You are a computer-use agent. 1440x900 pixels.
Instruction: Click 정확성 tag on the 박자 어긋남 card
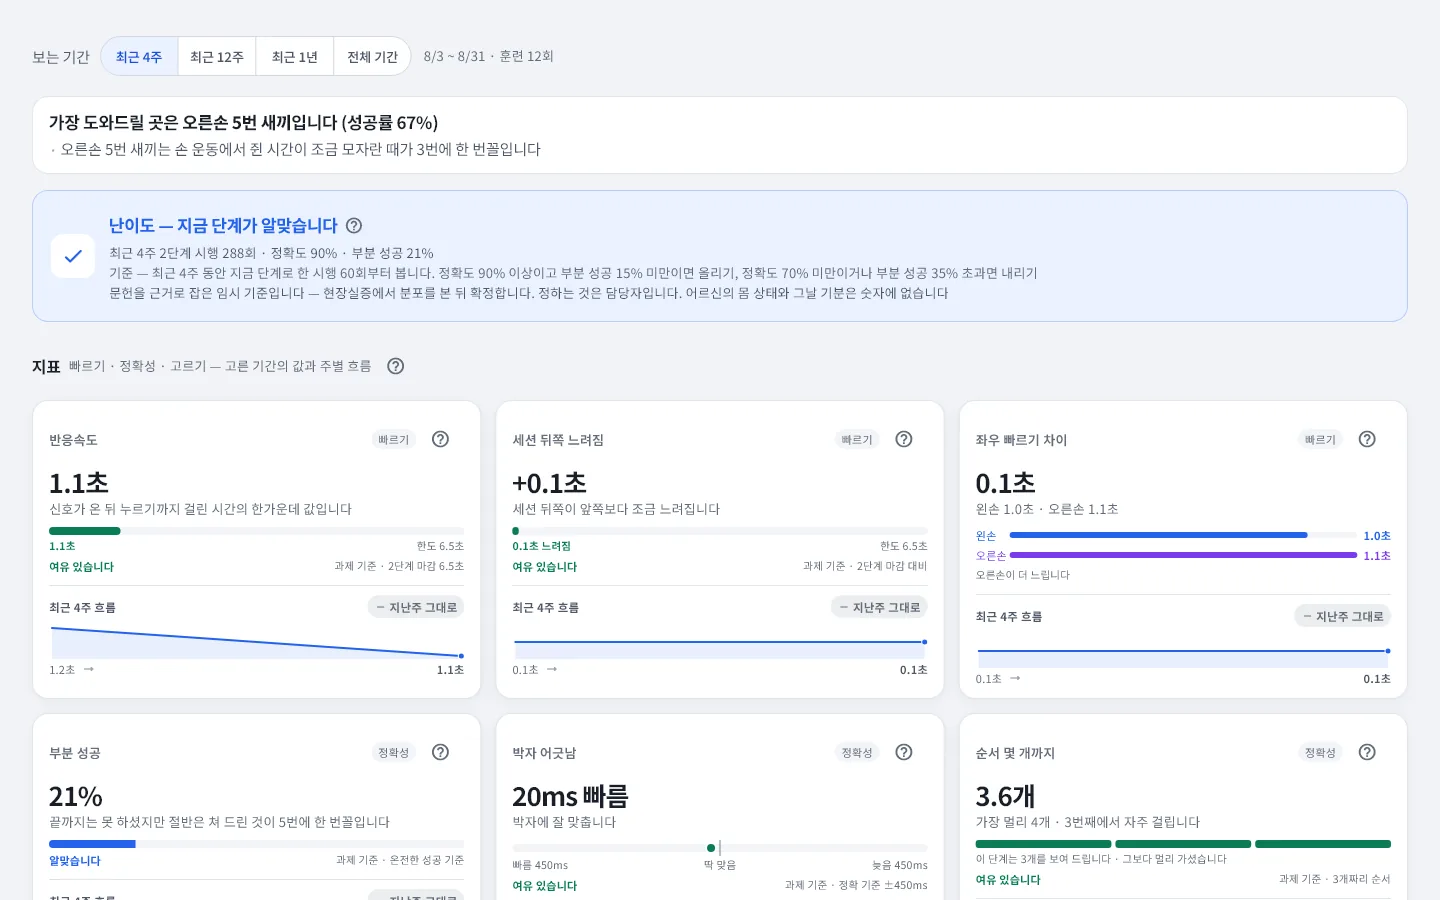coord(857,753)
